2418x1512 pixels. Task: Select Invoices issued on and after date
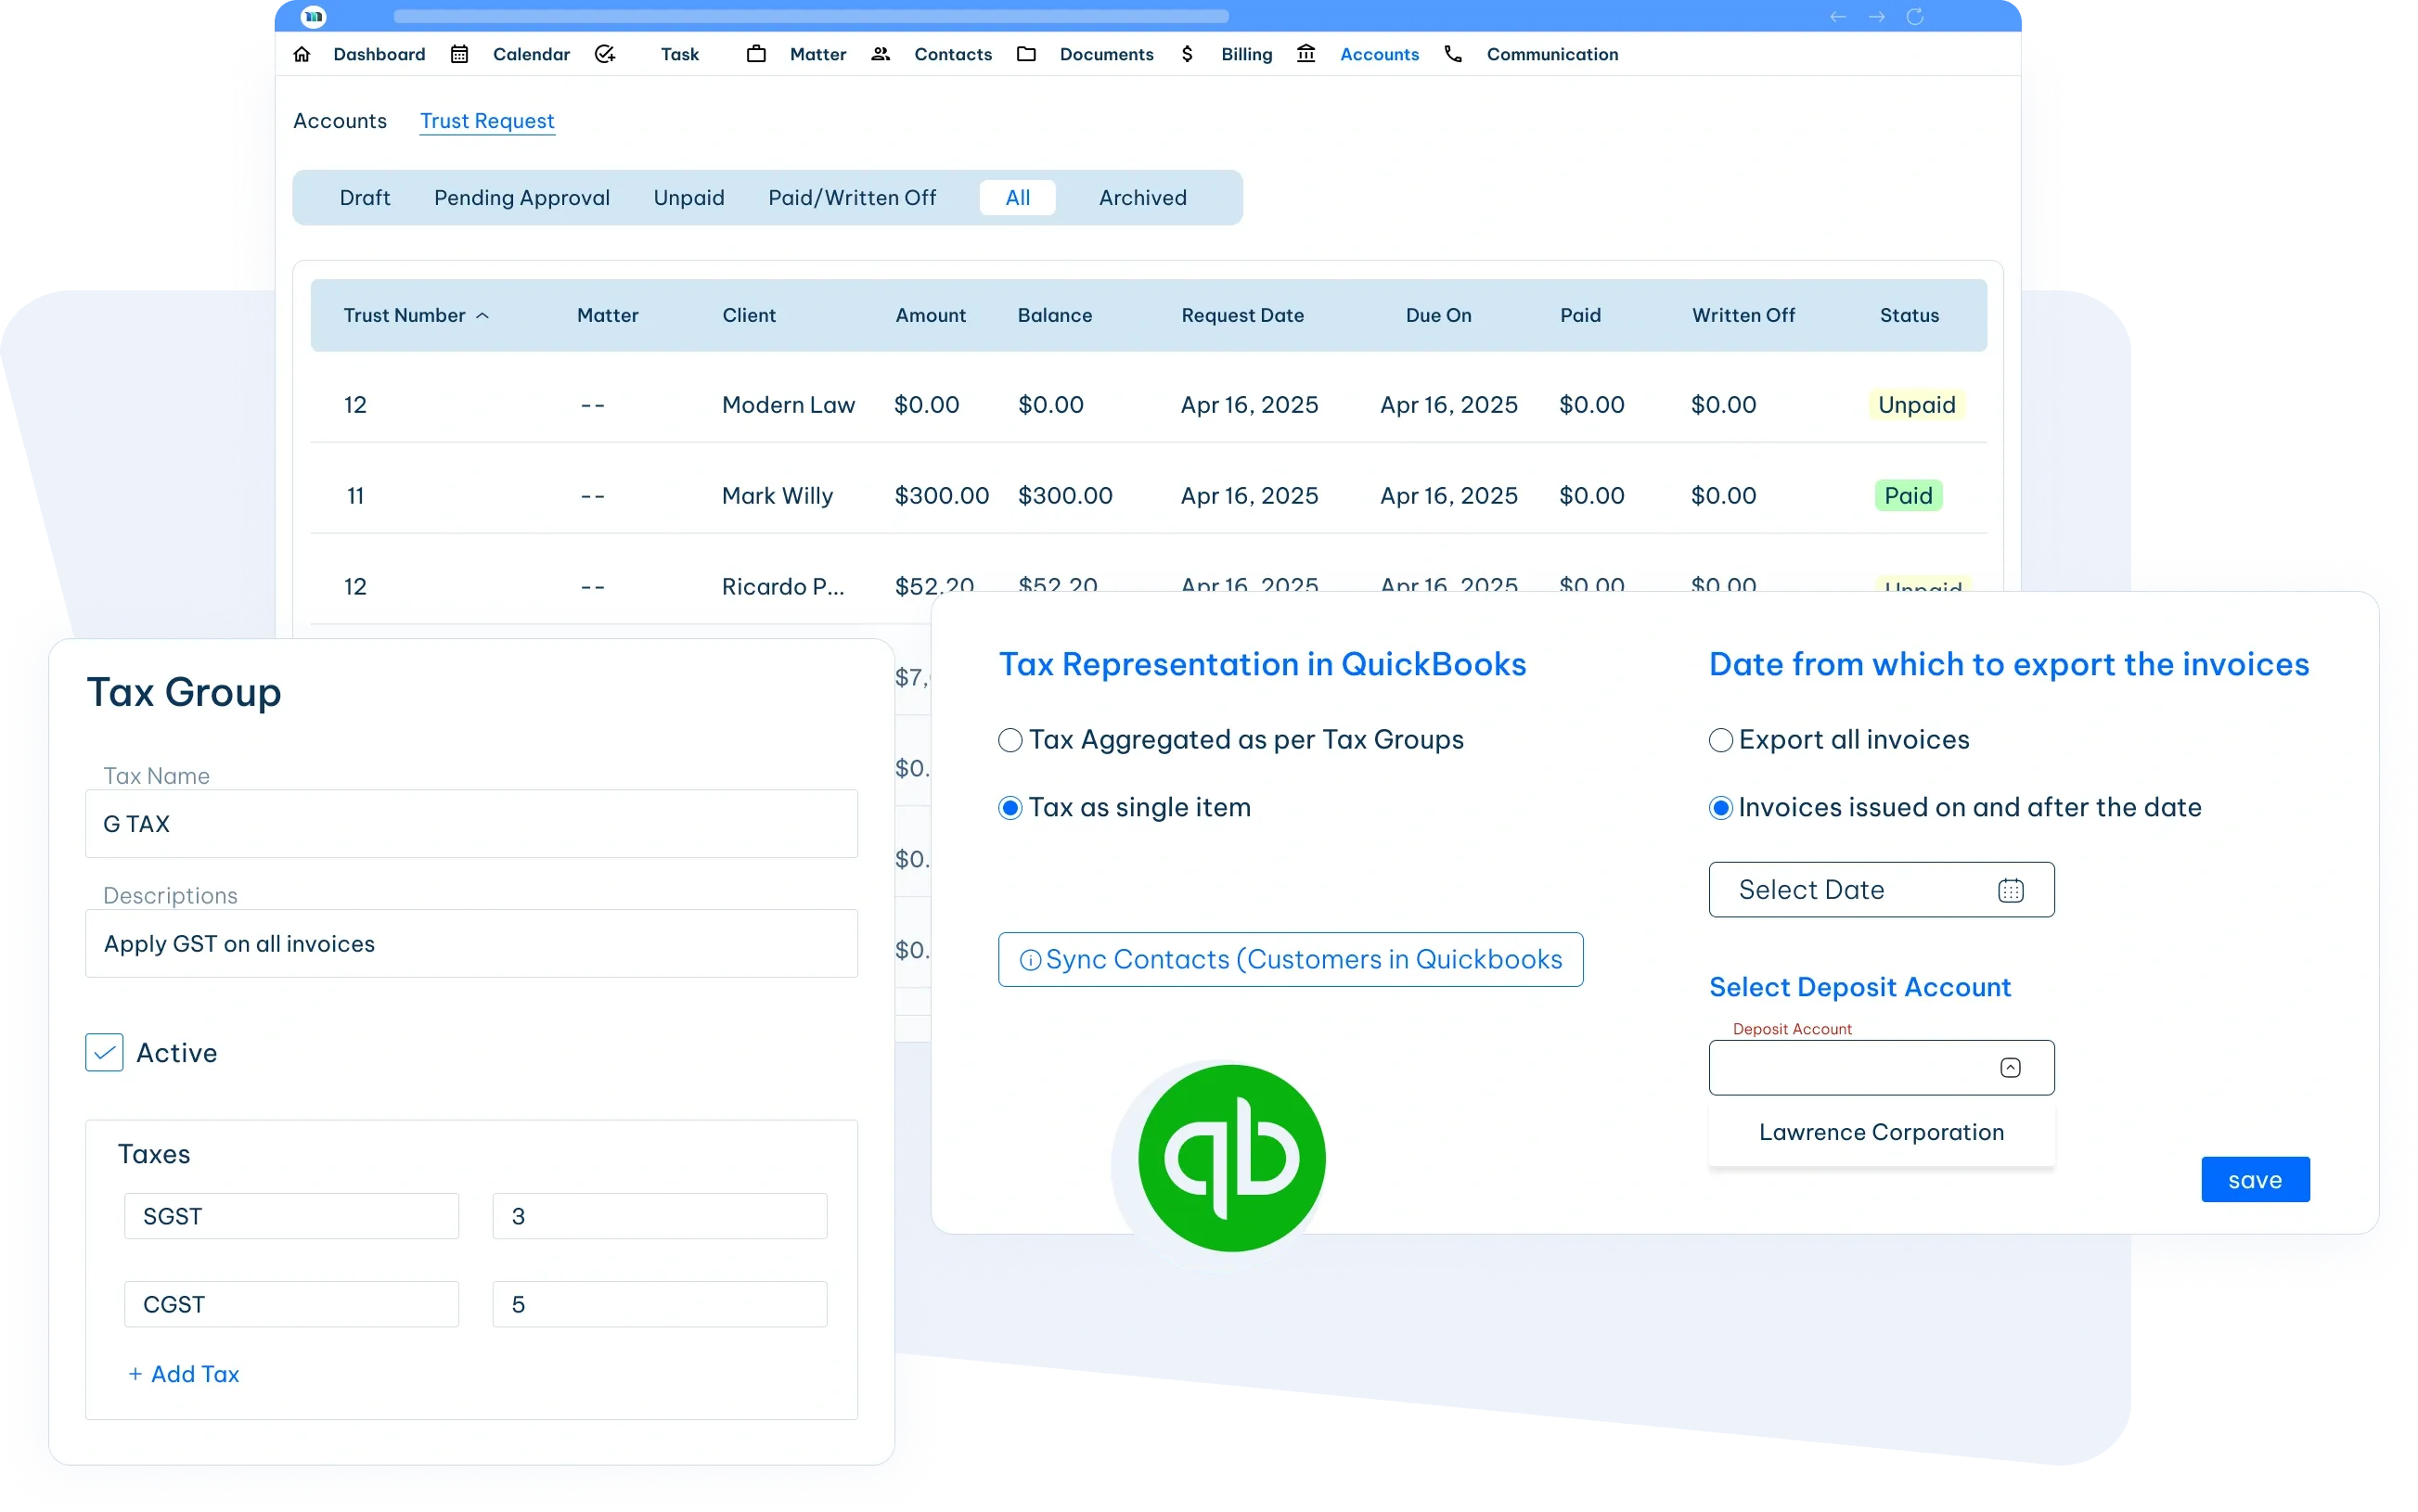(x=1720, y=808)
